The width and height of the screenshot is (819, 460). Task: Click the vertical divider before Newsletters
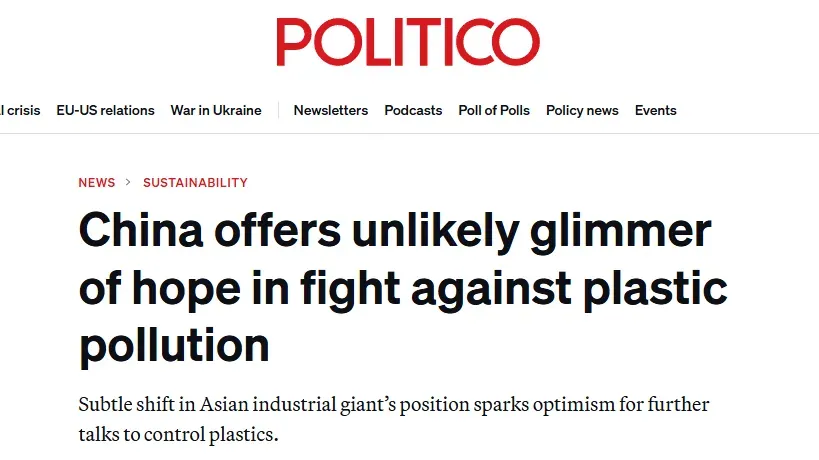[x=278, y=110]
